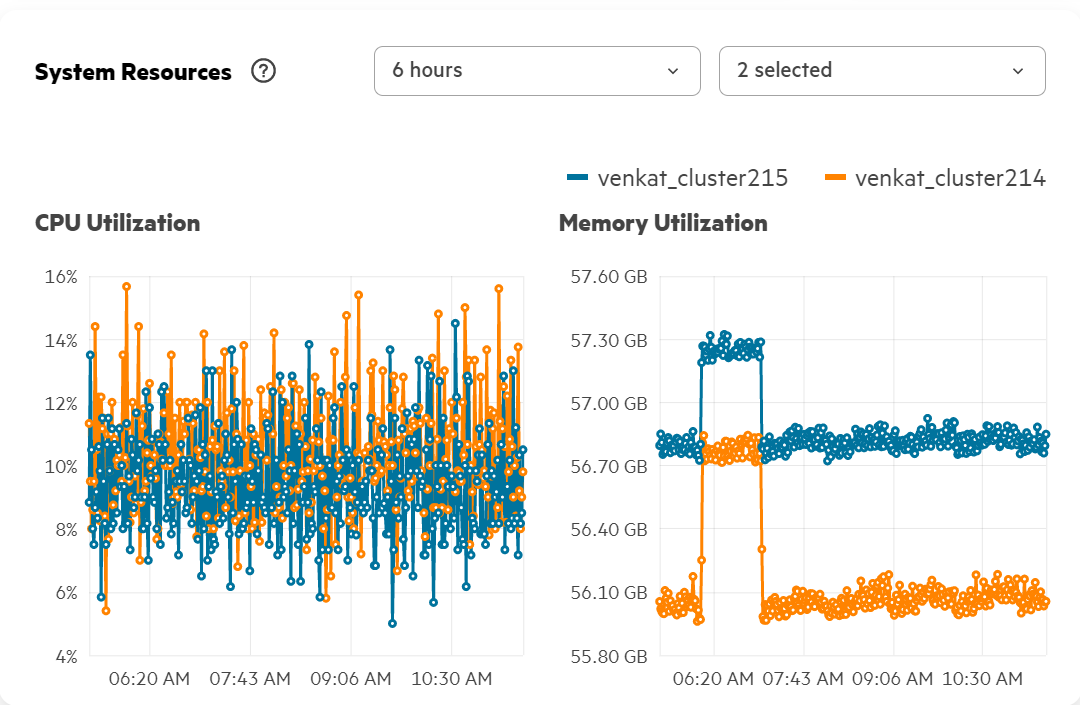Toggle the venkat_cluster215 legend entry
The height and width of the screenshot is (705, 1080).
(x=677, y=178)
